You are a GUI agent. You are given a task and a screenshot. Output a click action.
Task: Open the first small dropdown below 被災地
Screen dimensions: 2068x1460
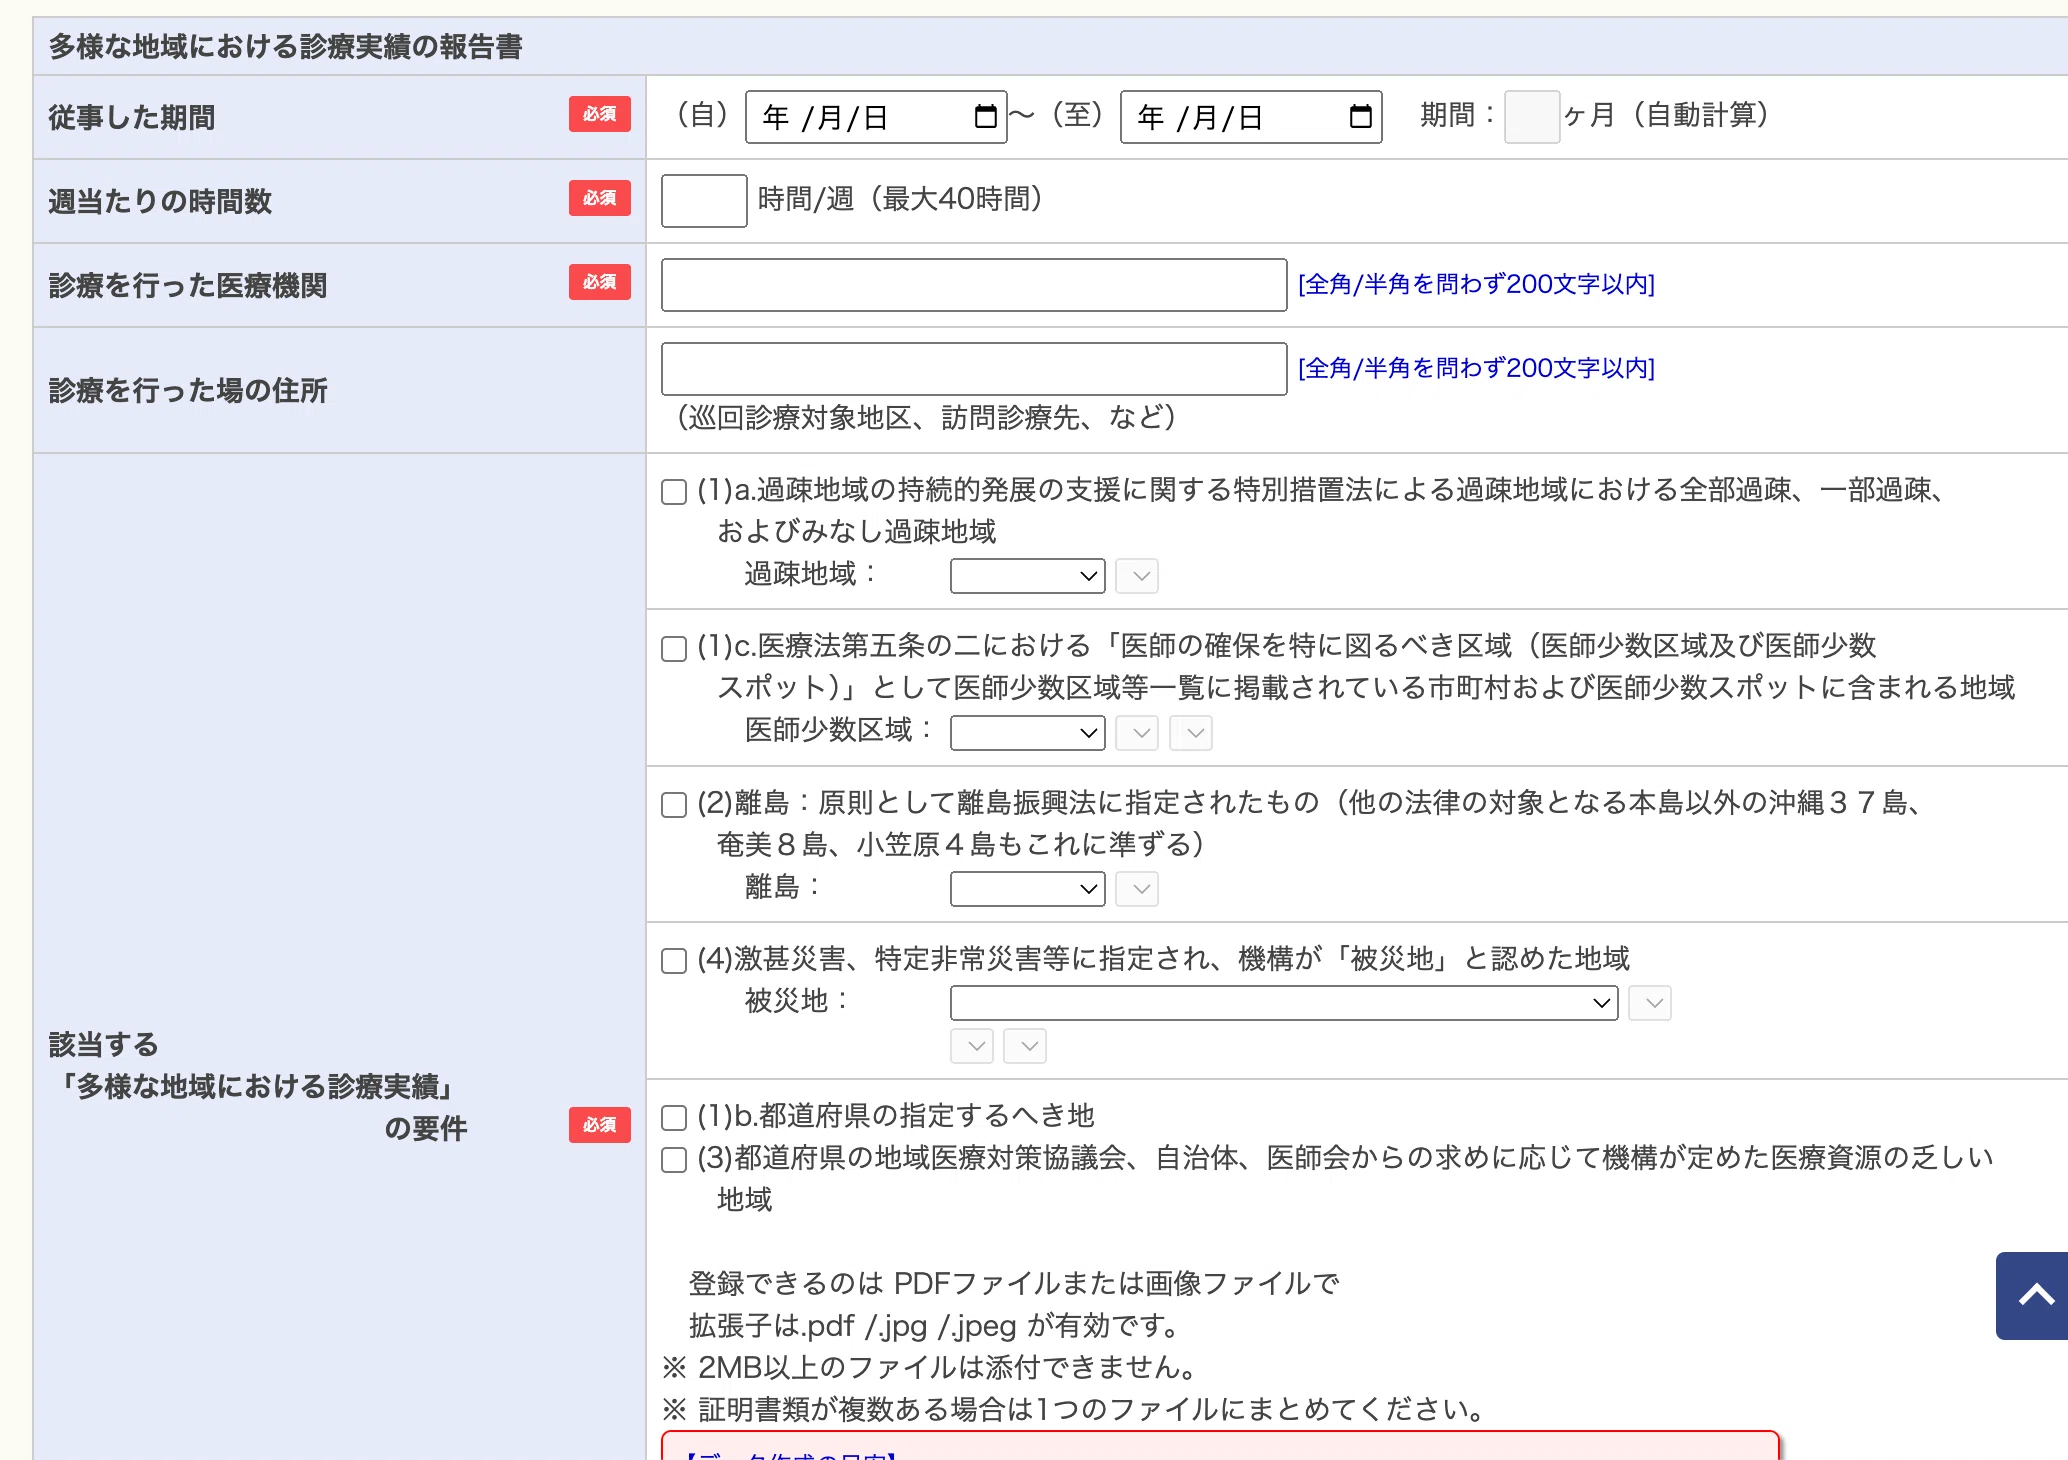(x=971, y=1046)
